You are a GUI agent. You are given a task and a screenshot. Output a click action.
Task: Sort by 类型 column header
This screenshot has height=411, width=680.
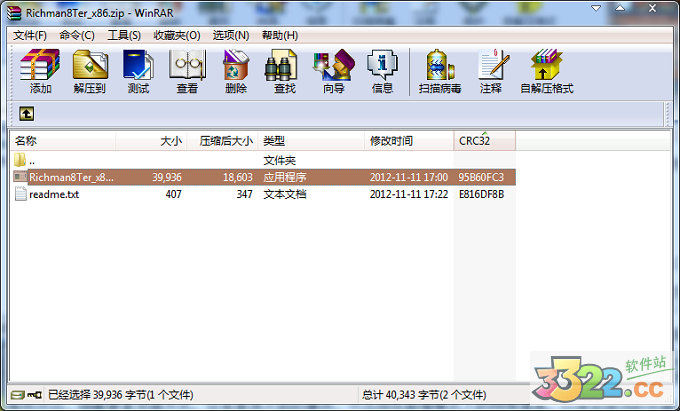[x=311, y=141]
